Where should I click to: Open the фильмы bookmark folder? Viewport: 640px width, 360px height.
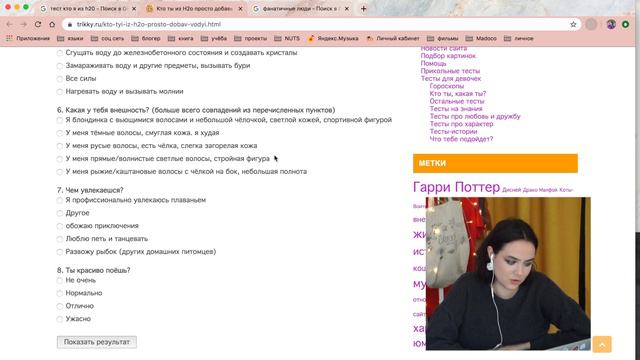click(x=442, y=38)
